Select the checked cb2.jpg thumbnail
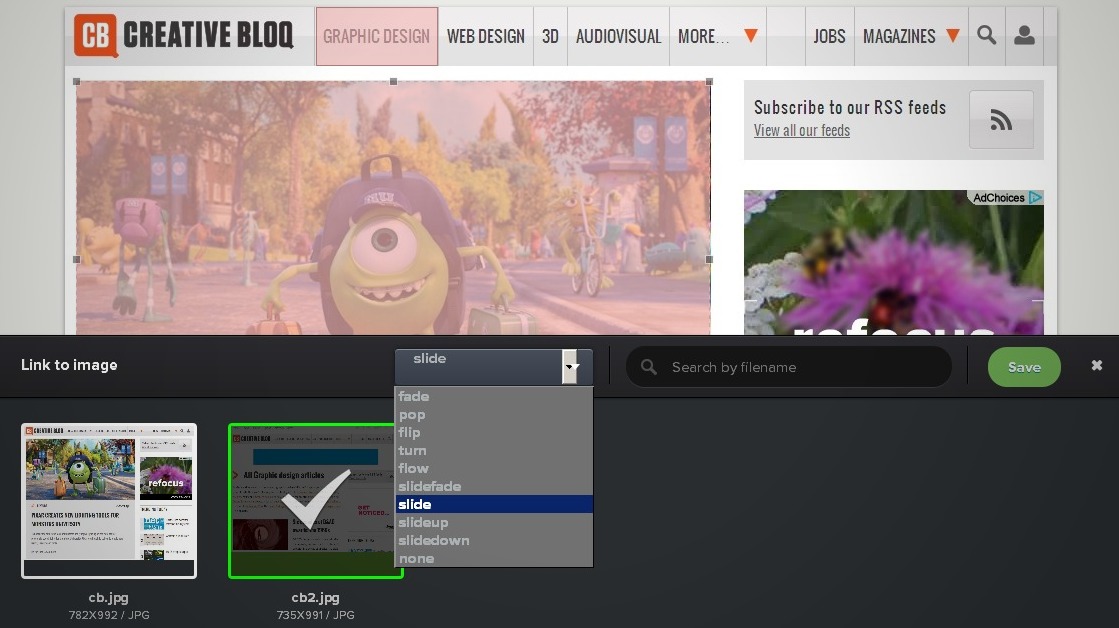 click(315, 500)
